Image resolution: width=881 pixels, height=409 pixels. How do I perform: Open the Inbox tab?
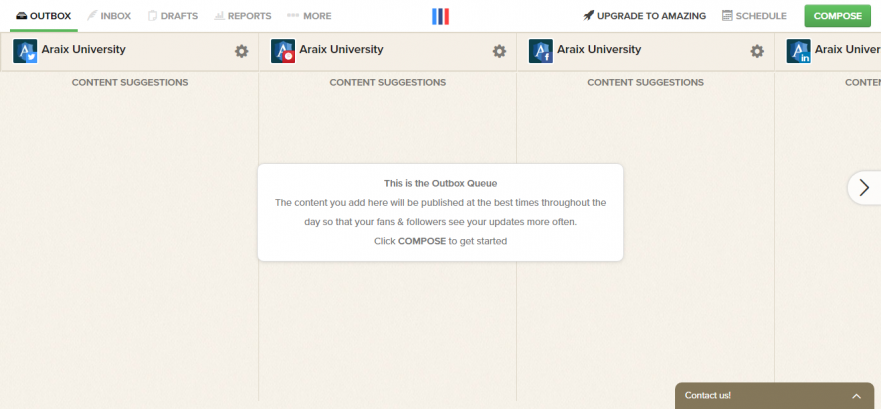(x=109, y=16)
